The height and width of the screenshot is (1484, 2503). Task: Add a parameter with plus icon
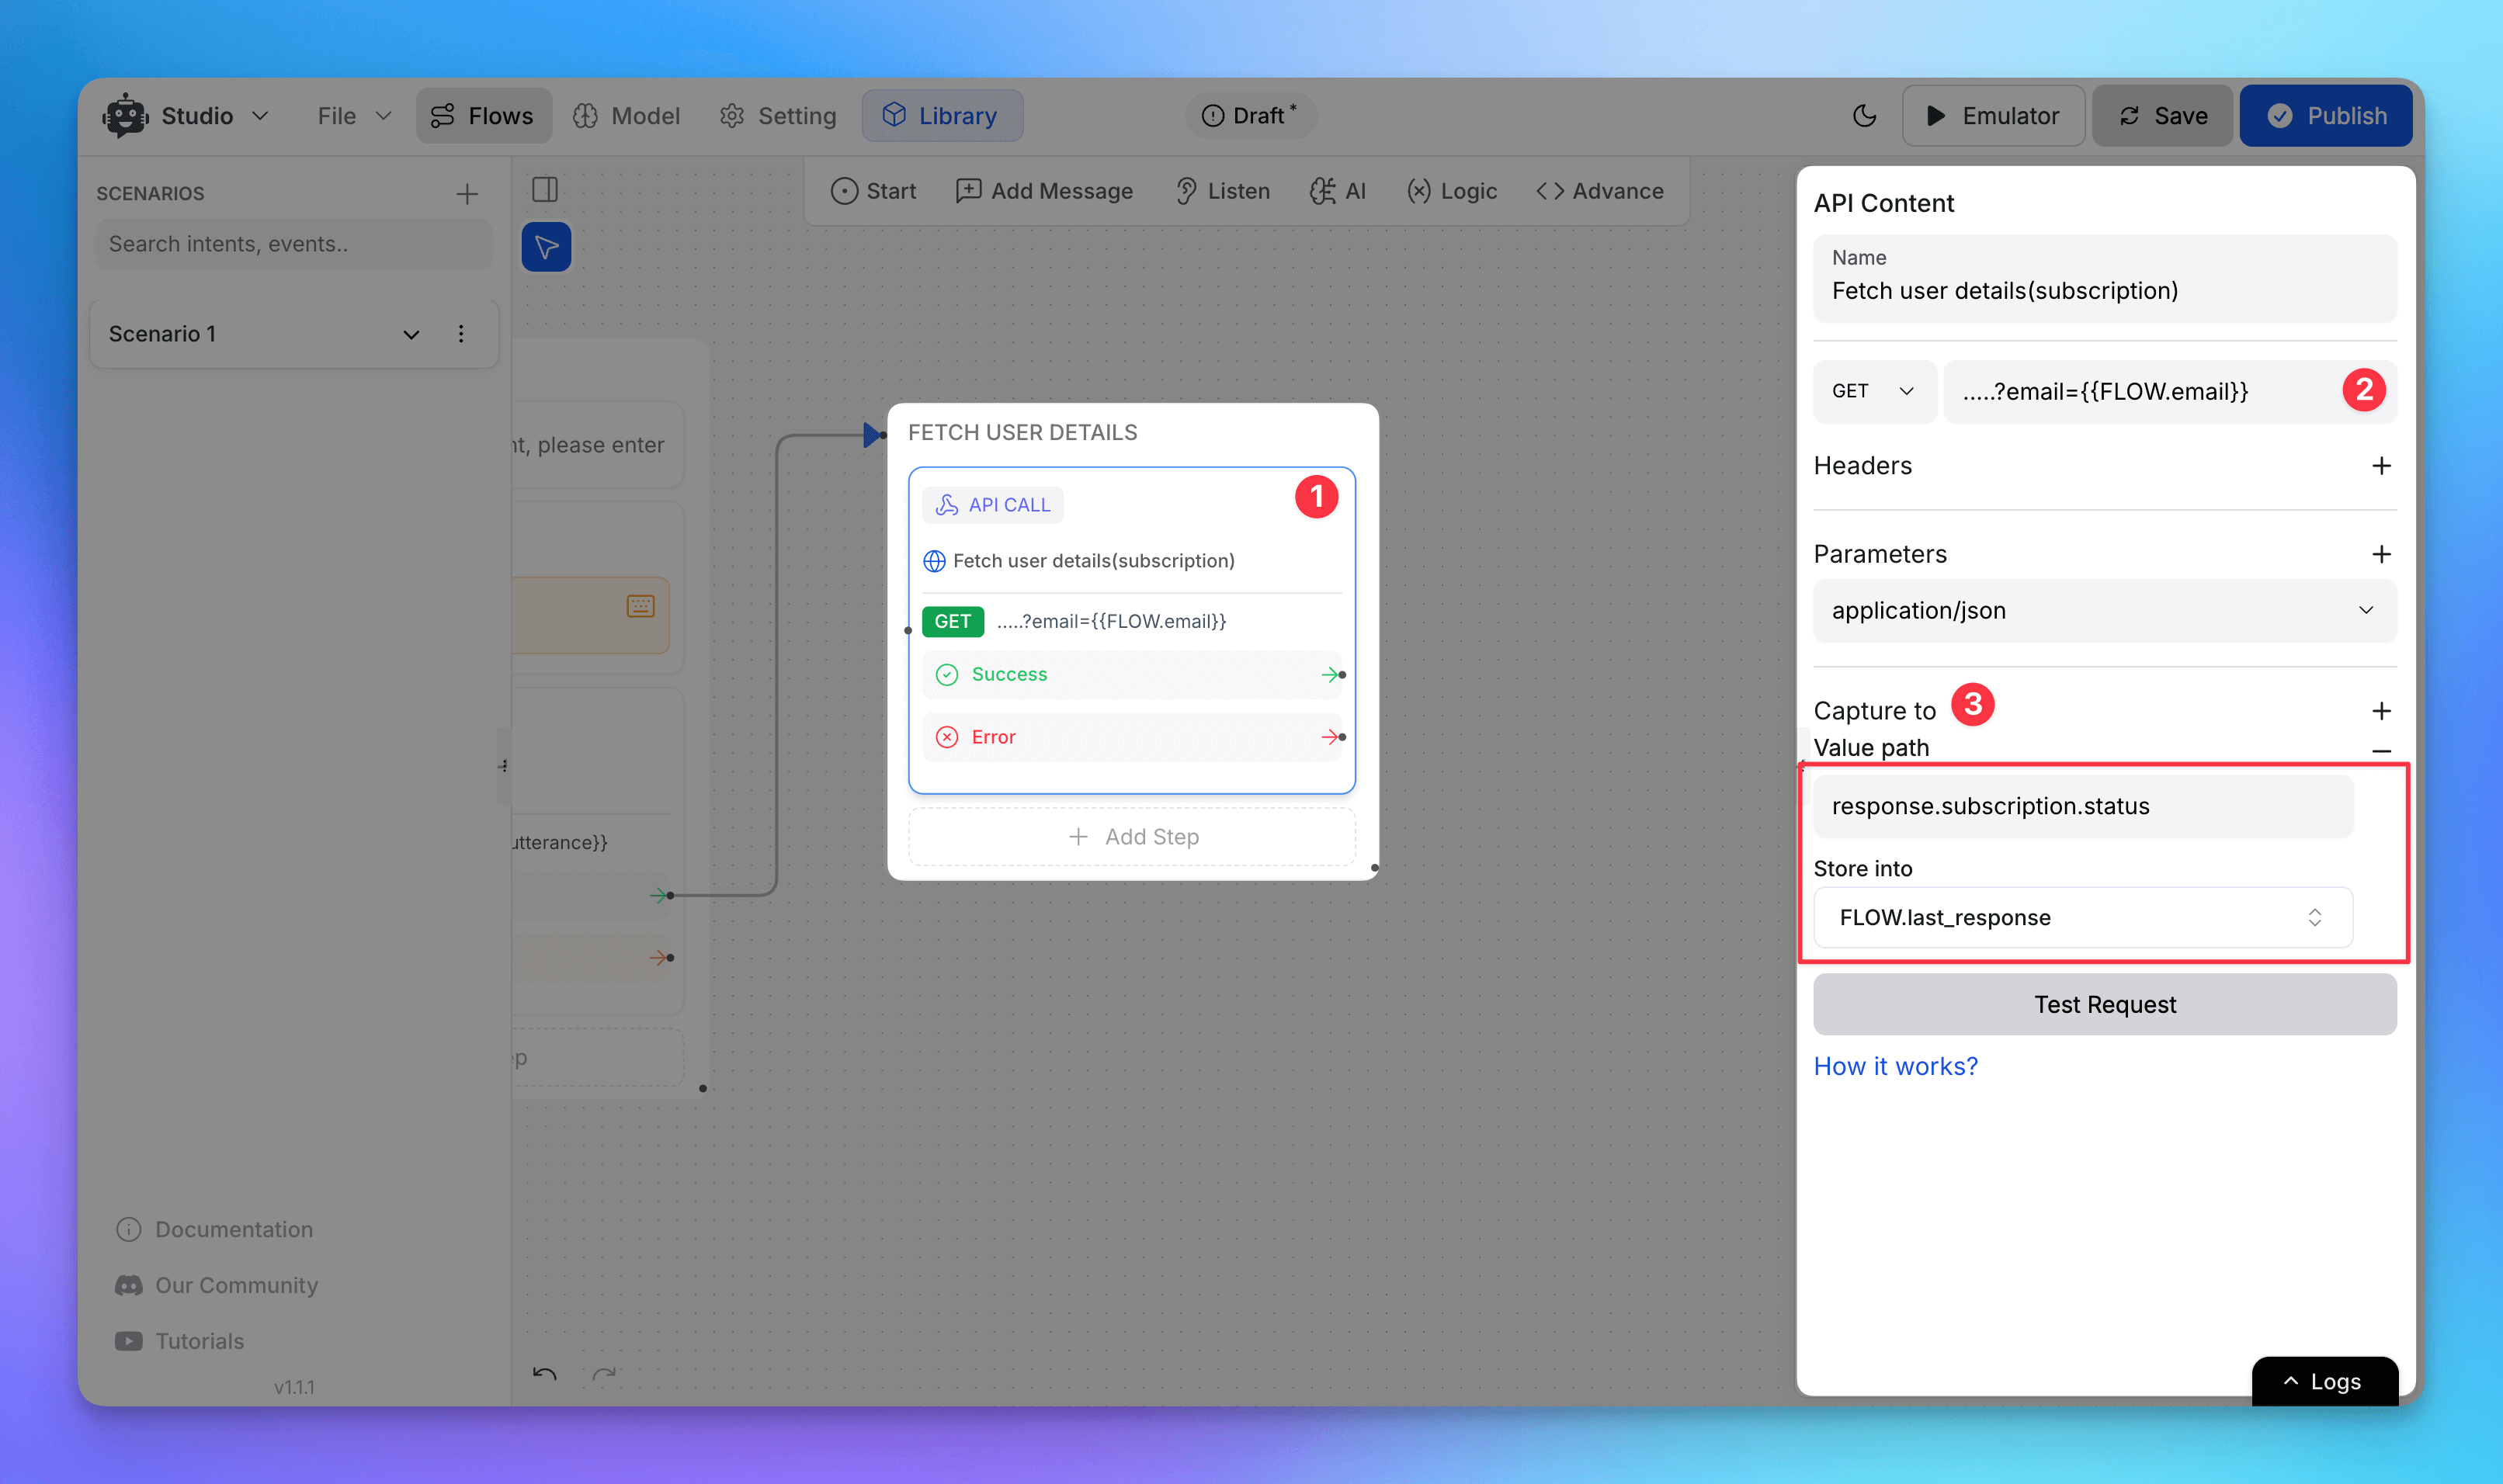(2381, 554)
